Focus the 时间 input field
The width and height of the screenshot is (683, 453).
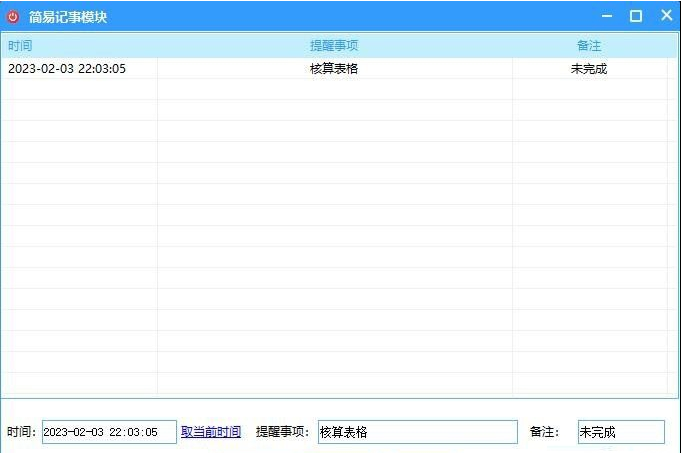(x=109, y=432)
